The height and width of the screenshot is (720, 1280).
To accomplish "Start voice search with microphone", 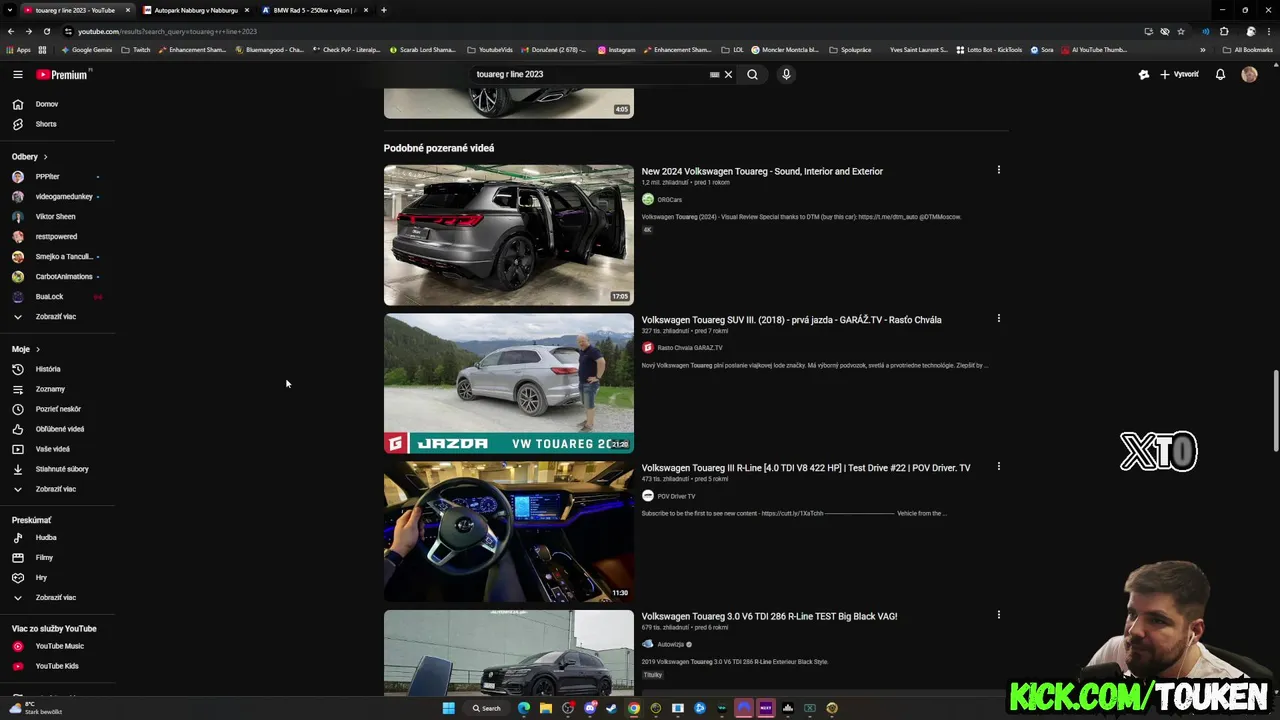I will point(786,74).
